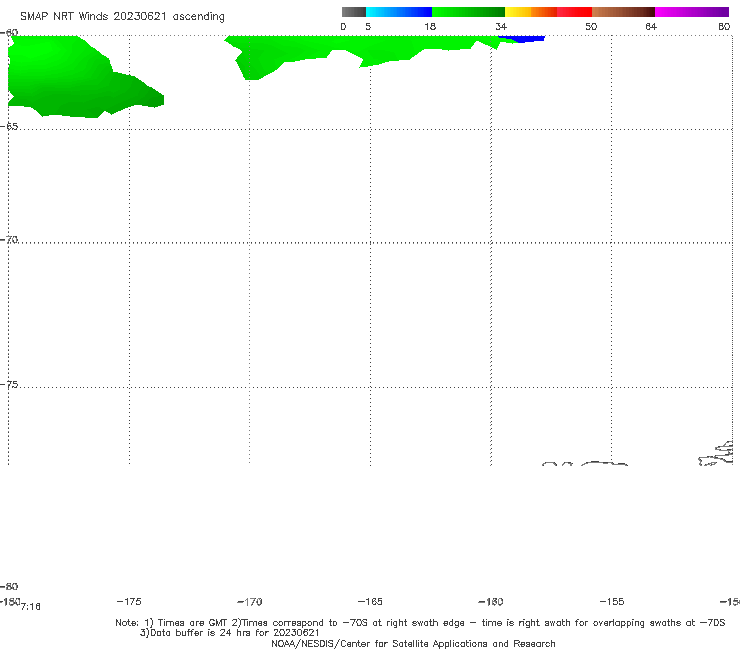
Task: Click the title "SMAP NRT Winds 20230621 ascending"
Action: tap(122, 17)
